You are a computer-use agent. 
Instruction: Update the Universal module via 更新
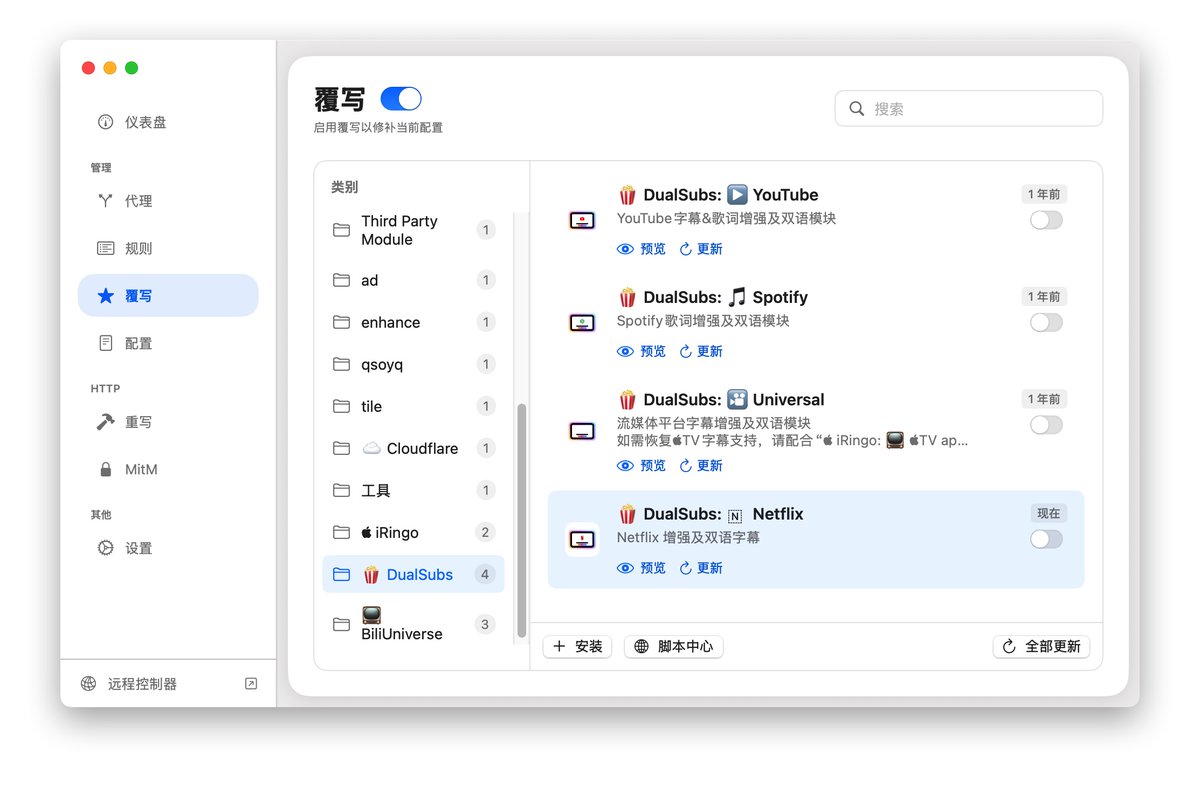701,465
